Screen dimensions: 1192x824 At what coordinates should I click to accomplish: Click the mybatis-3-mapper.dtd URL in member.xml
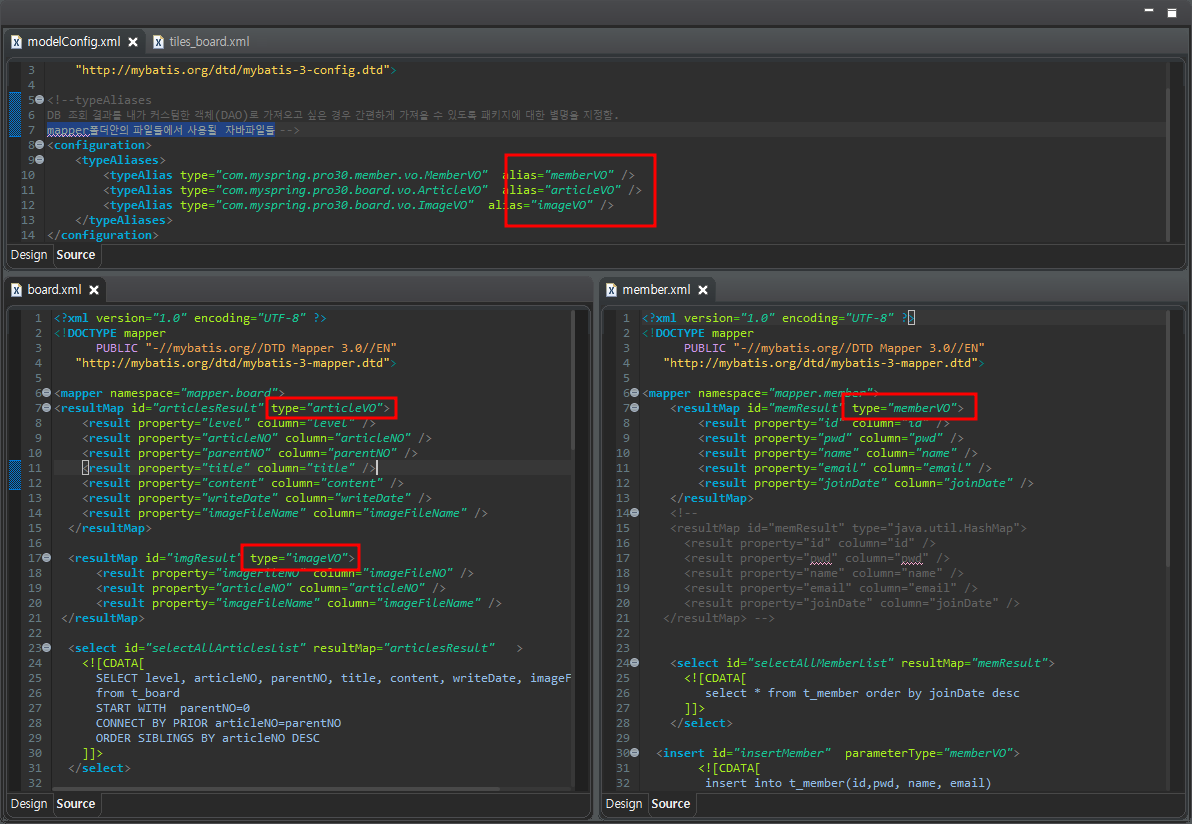pyautogui.click(x=824, y=363)
